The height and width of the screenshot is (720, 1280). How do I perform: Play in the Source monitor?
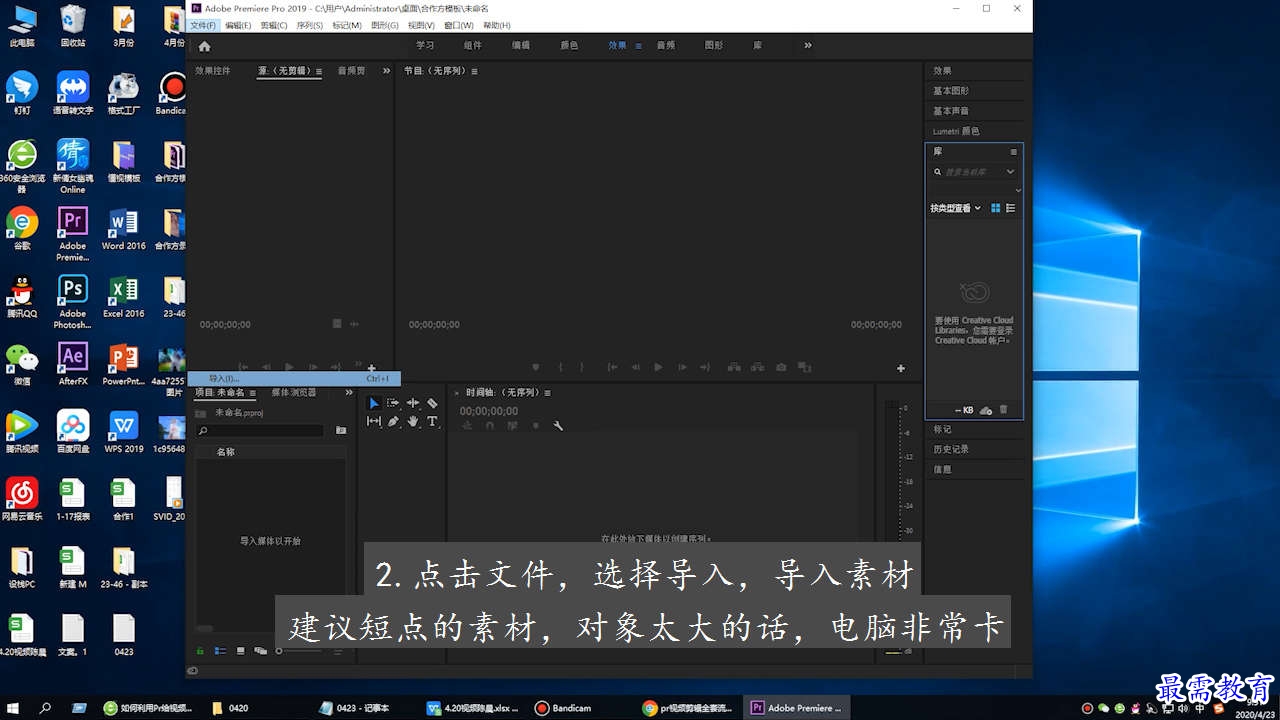(x=289, y=368)
